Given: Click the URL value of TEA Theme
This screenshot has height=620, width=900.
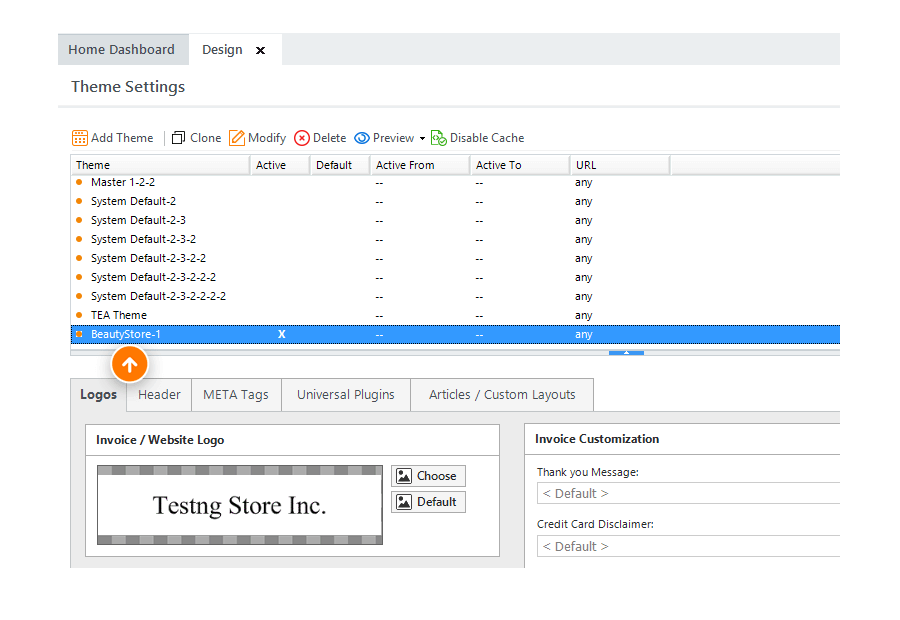Looking at the screenshot, I should point(583,316).
